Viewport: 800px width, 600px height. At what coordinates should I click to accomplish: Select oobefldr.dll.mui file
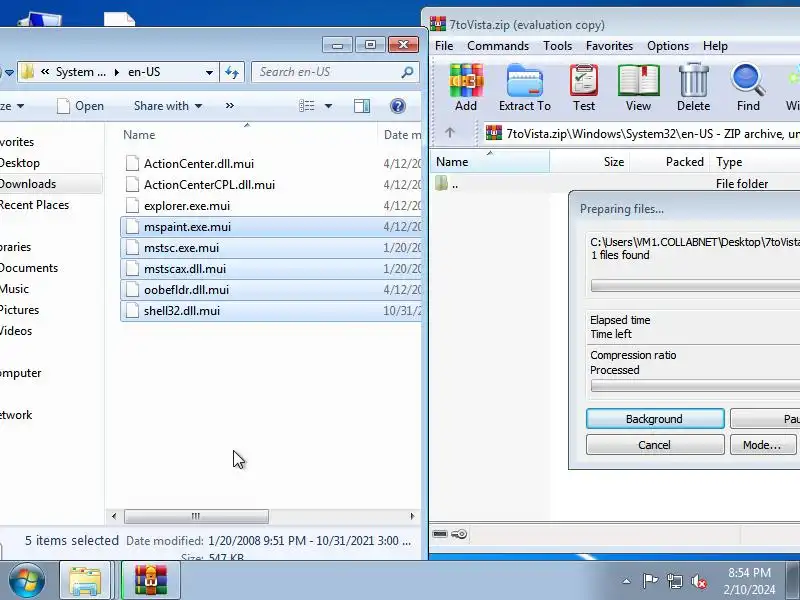(x=271, y=290)
